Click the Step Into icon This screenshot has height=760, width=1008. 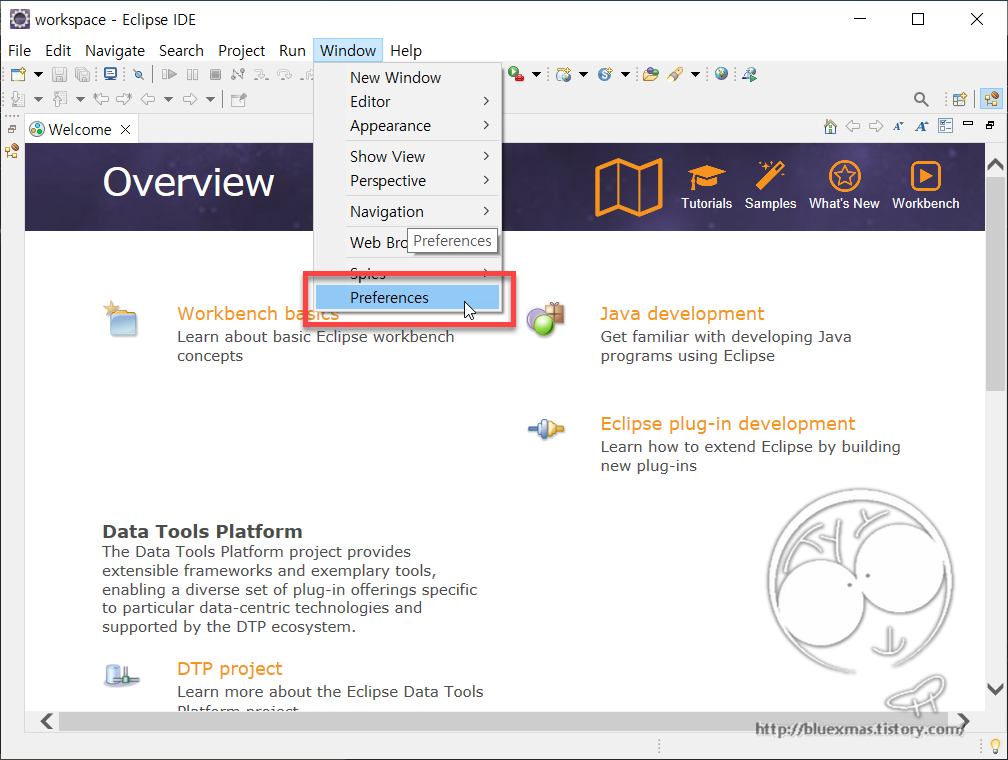coord(261,75)
